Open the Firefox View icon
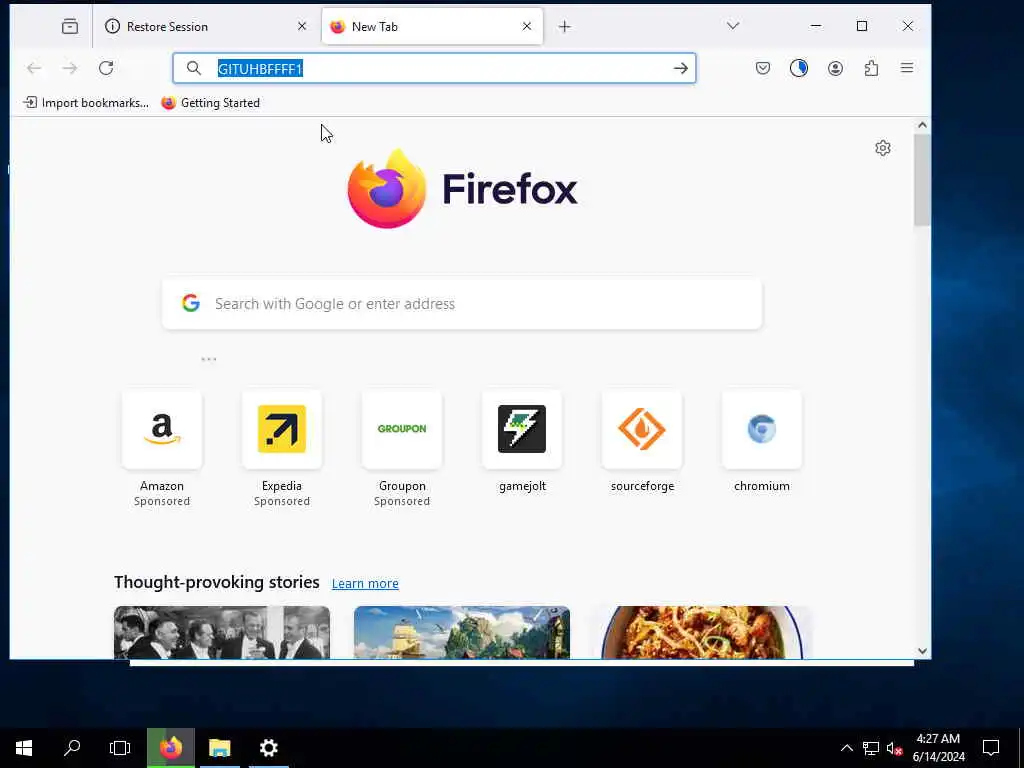This screenshot has height=768, width=1024. tap(70, 27)
